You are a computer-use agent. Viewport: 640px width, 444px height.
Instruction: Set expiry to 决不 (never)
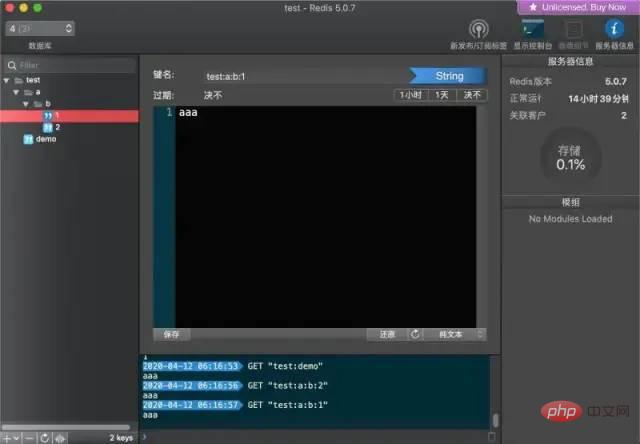pyautogui.click(x=471, y=95)
